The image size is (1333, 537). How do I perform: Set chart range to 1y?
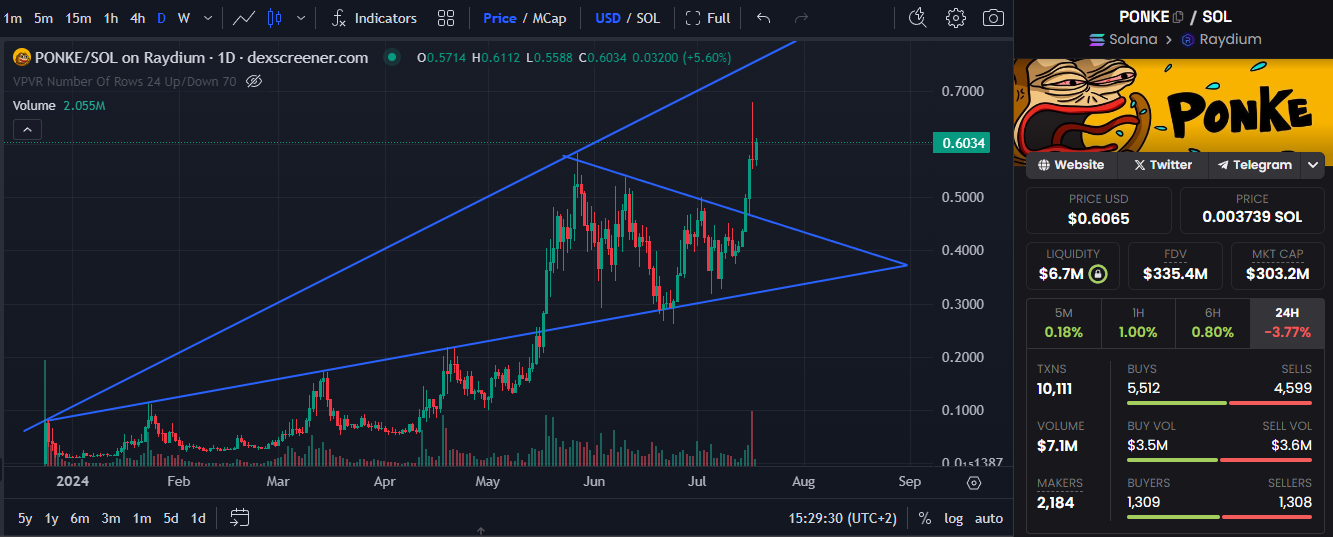click(x=52, y=518)
